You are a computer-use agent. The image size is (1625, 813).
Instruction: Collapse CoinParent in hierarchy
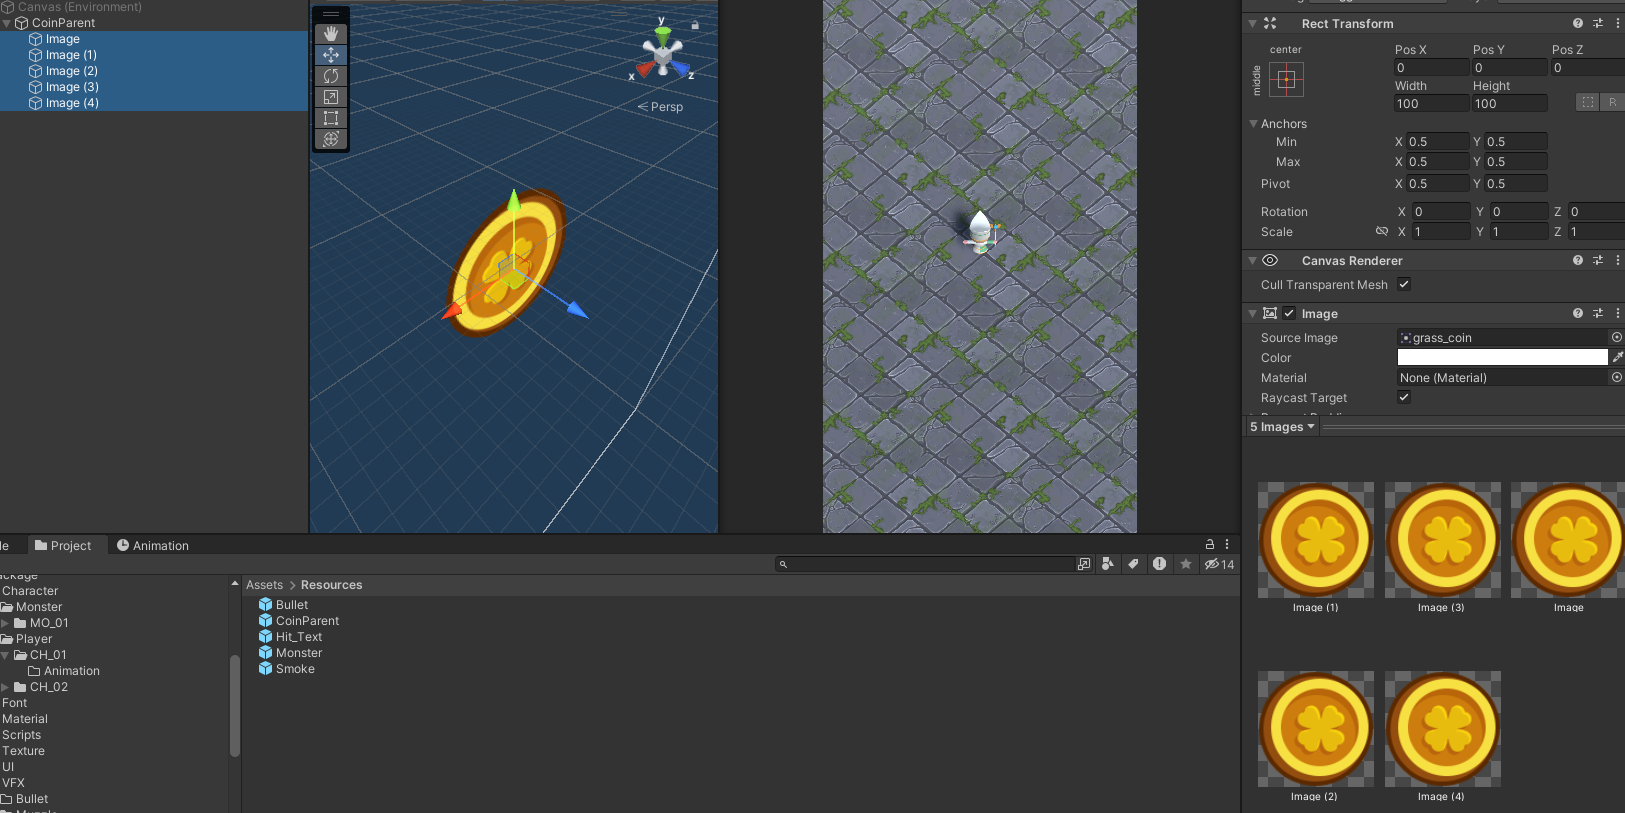6,23
